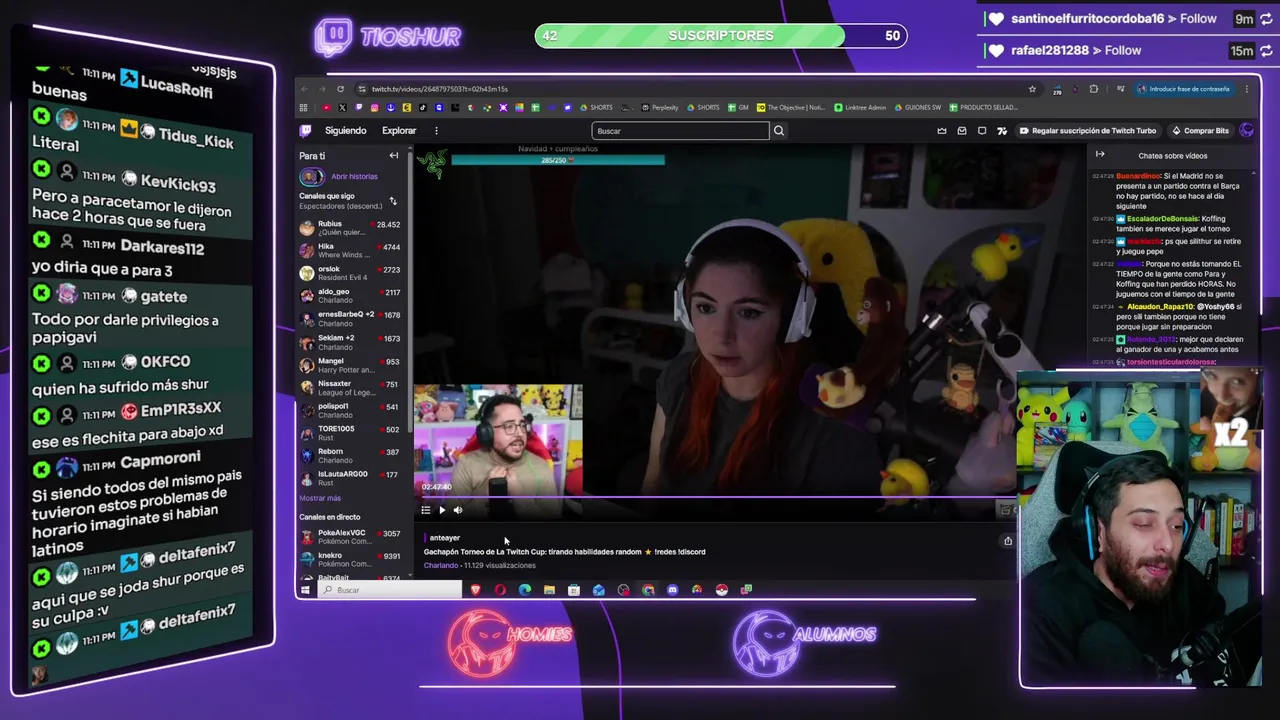1280x720 pixels.
Task: Open the browser apps grid icon
Action: 303,108
